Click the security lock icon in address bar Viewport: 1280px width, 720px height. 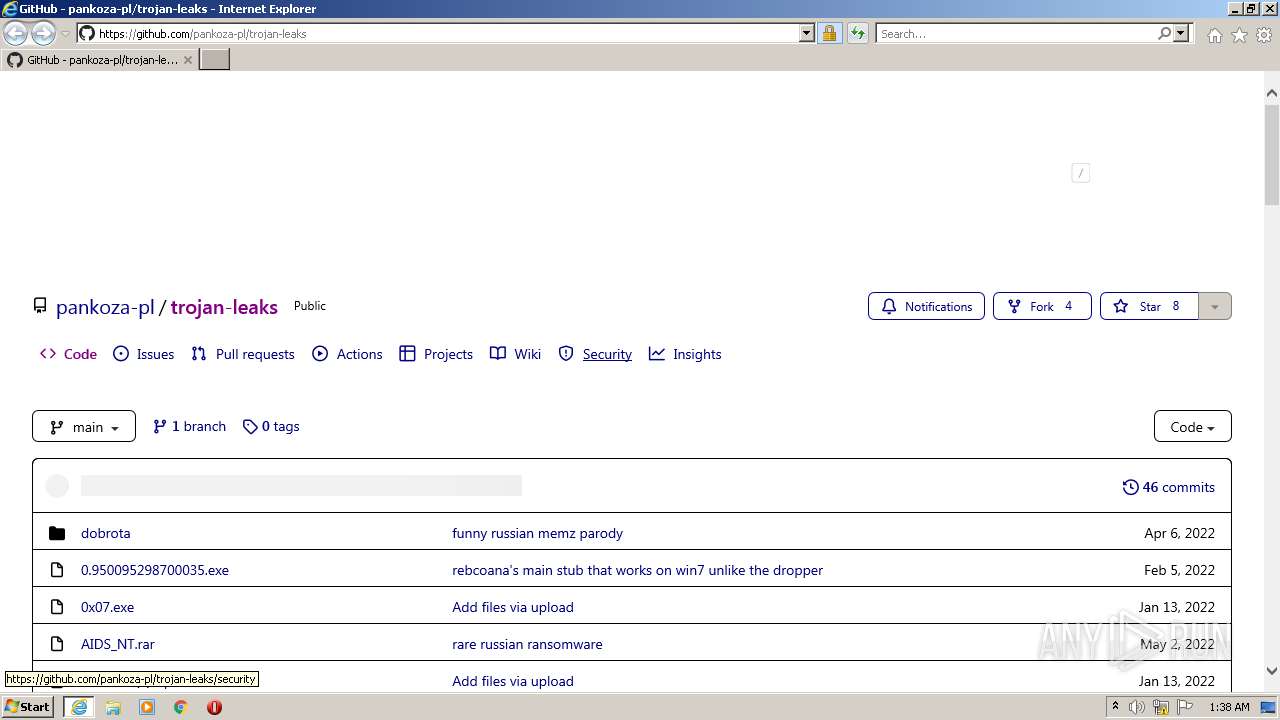[x=829, y=33]
